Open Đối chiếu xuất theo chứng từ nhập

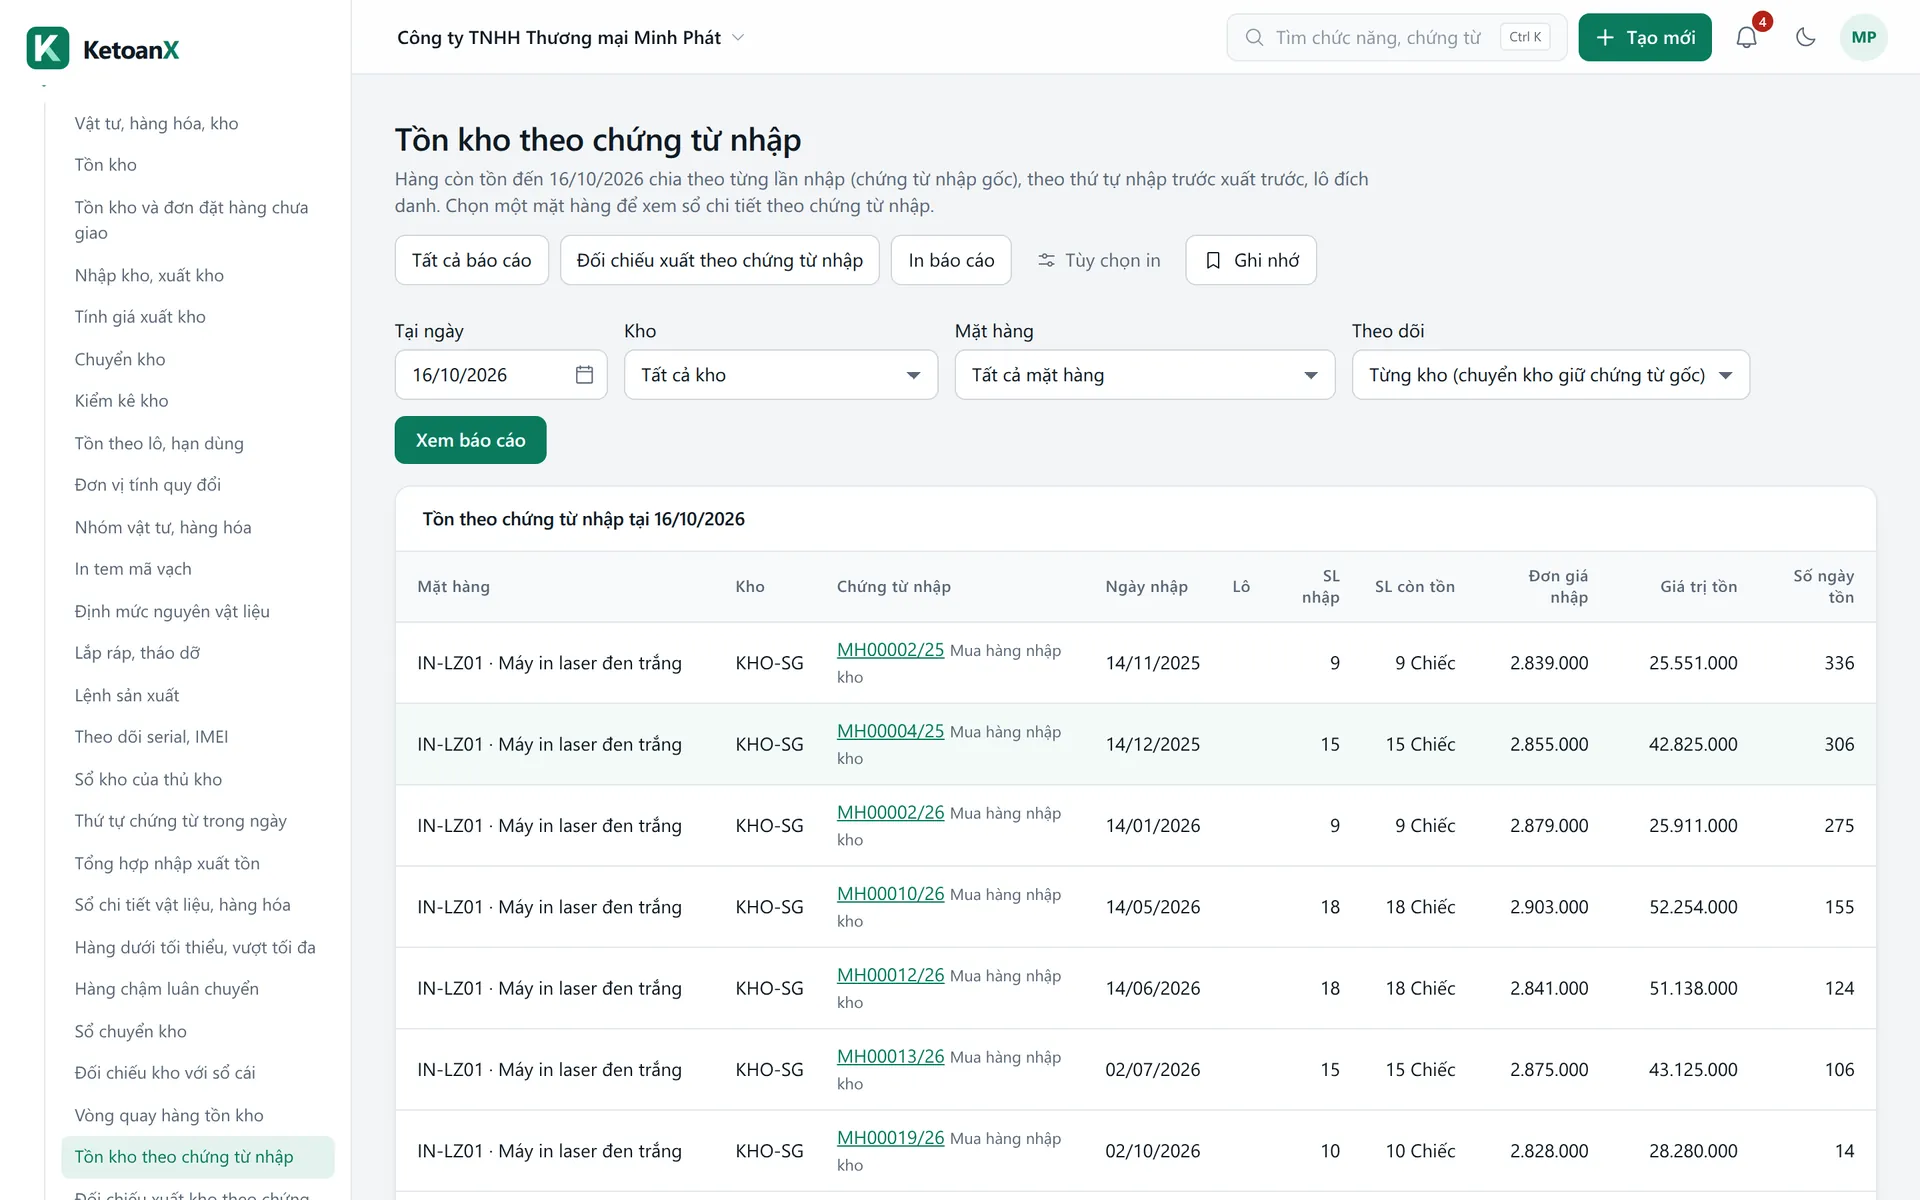click(x=719, y=260)
